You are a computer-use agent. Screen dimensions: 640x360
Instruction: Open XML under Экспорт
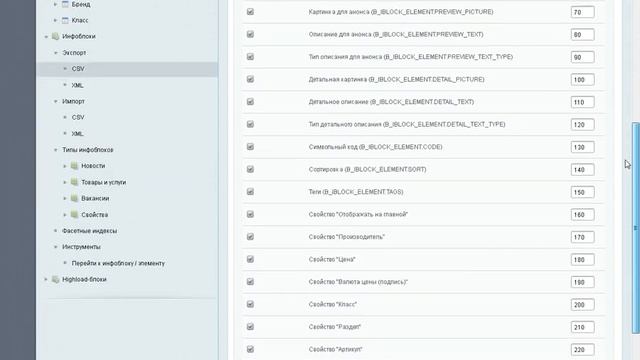pyautogui.click(x=78, y=85)
